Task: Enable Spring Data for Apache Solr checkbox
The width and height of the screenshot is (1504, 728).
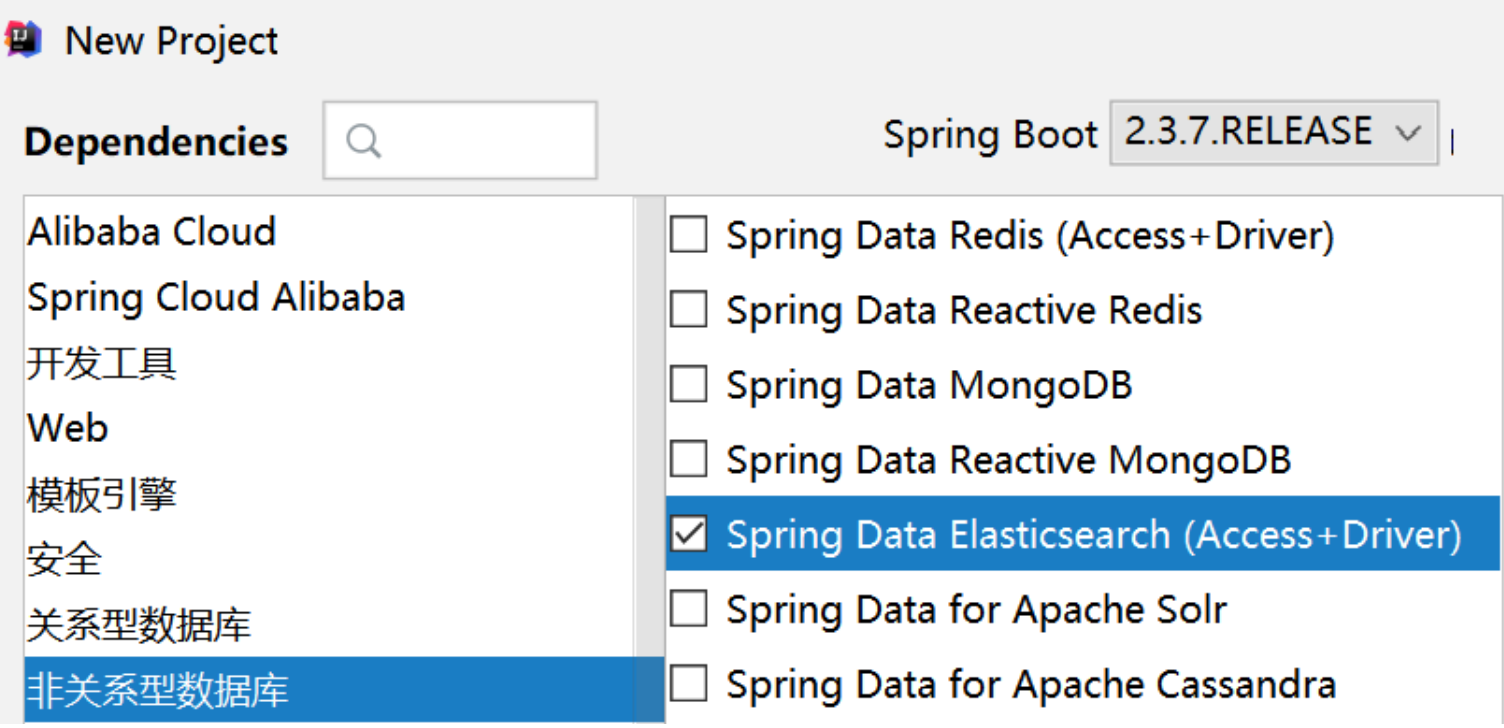Action: (x=688, y=610)
